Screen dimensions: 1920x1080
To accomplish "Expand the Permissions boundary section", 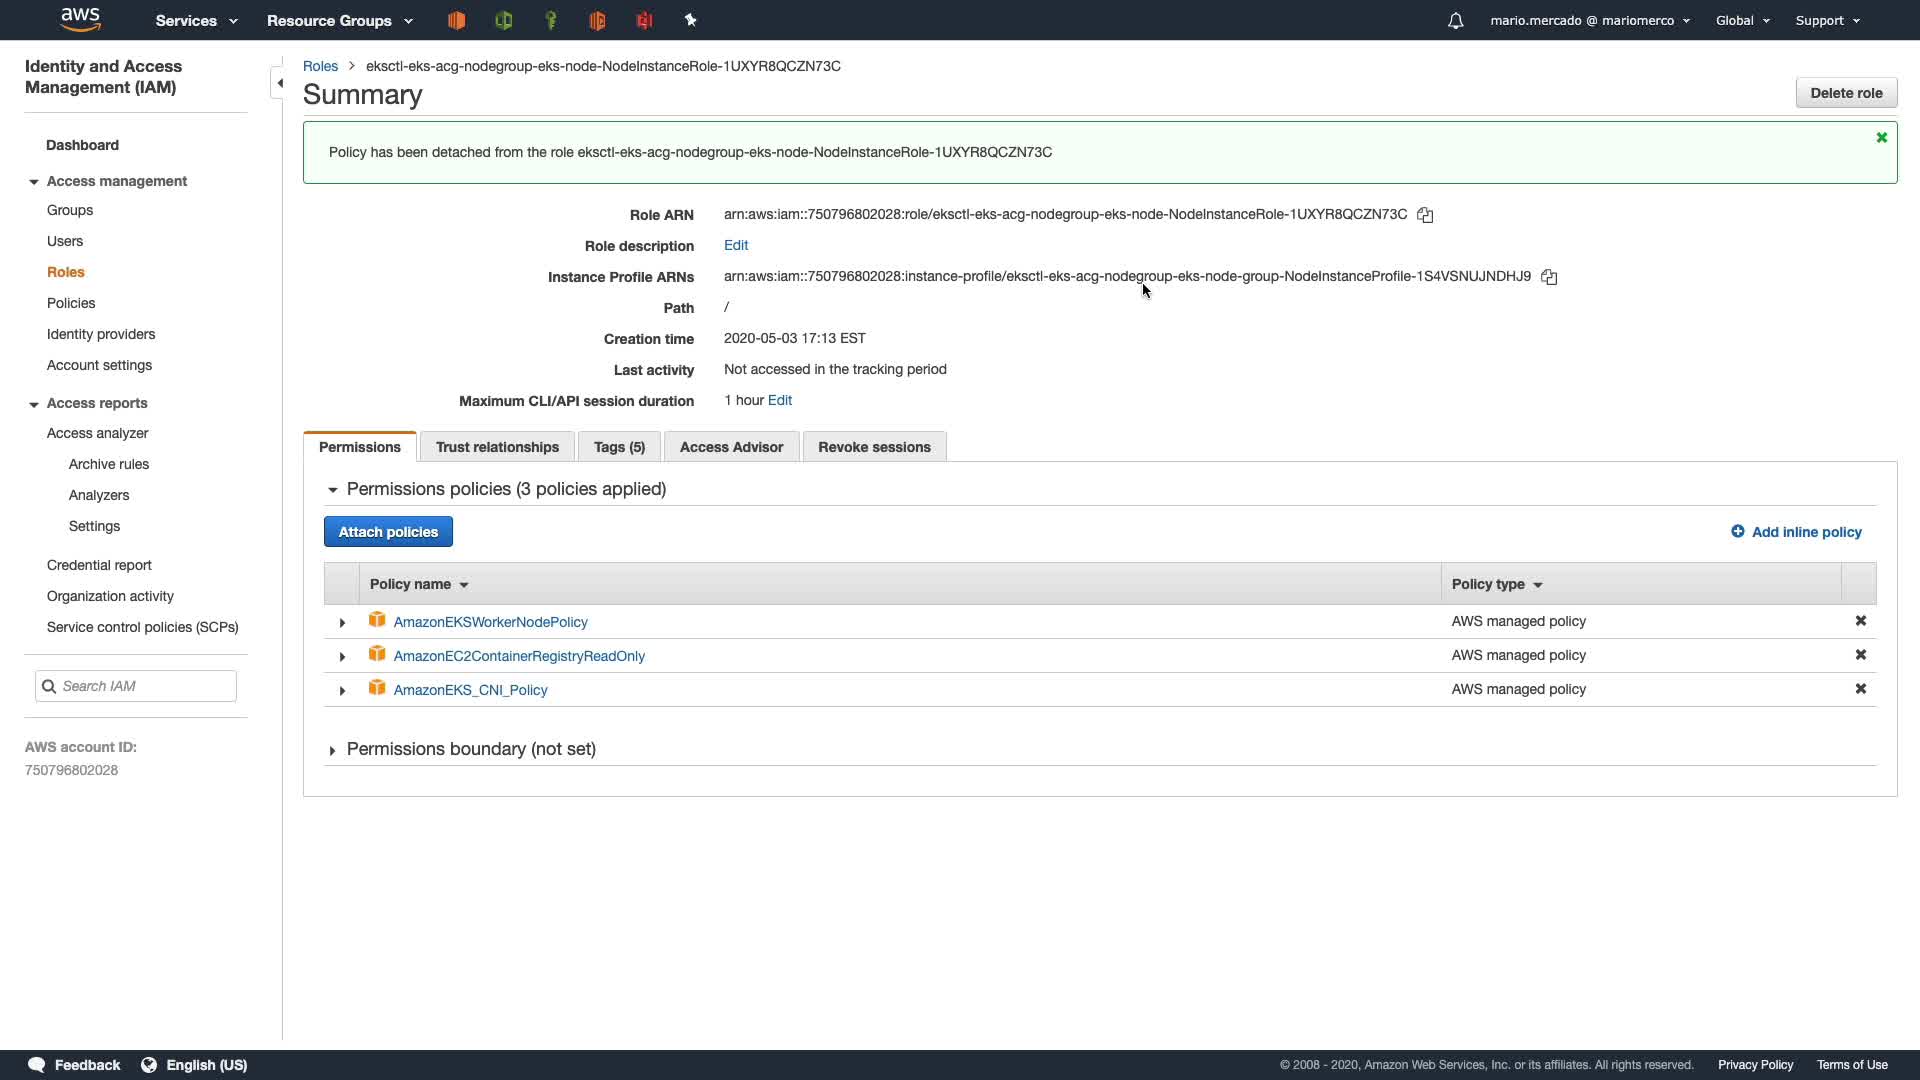I will click(332, 750).
